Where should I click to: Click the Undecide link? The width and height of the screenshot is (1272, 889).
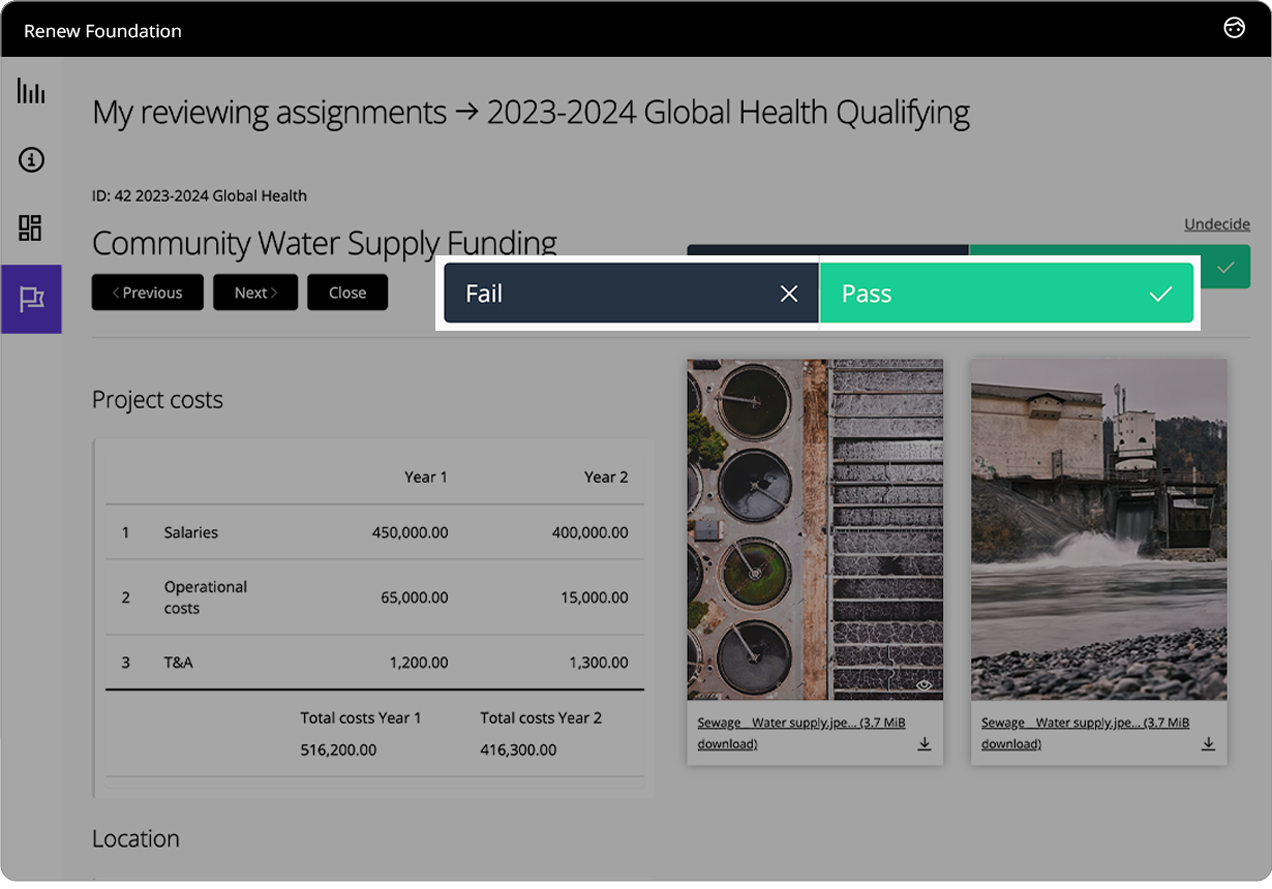(1216, 224)
